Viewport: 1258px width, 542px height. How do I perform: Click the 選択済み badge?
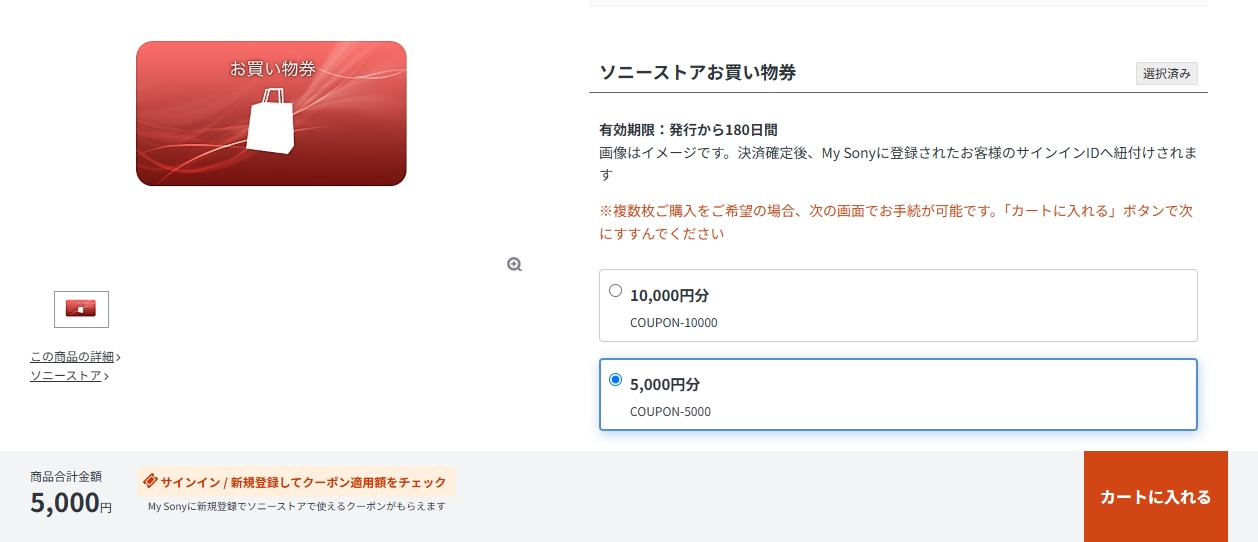coord(1167,73)
